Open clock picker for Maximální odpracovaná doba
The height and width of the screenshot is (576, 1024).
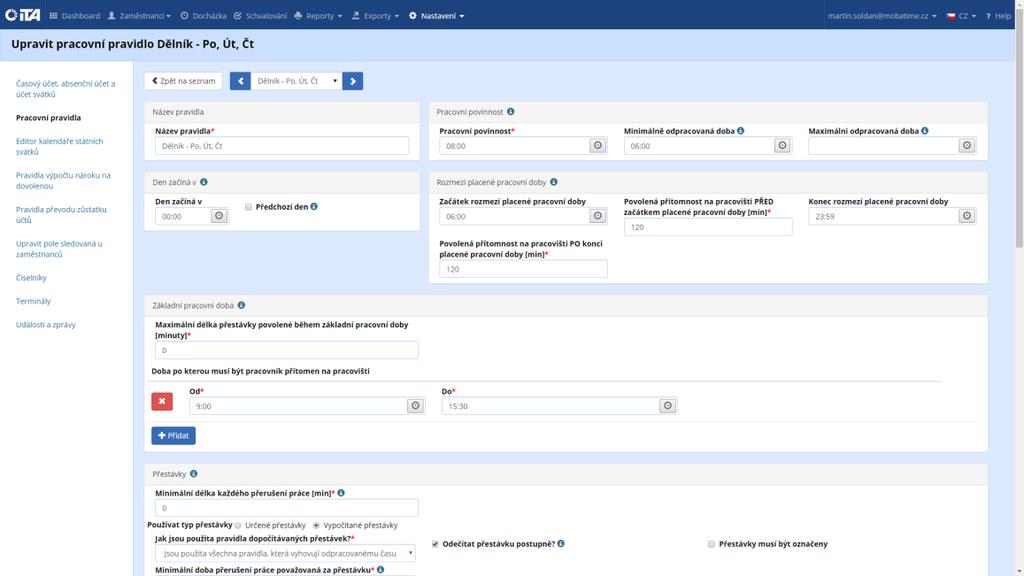coord(967,146)
